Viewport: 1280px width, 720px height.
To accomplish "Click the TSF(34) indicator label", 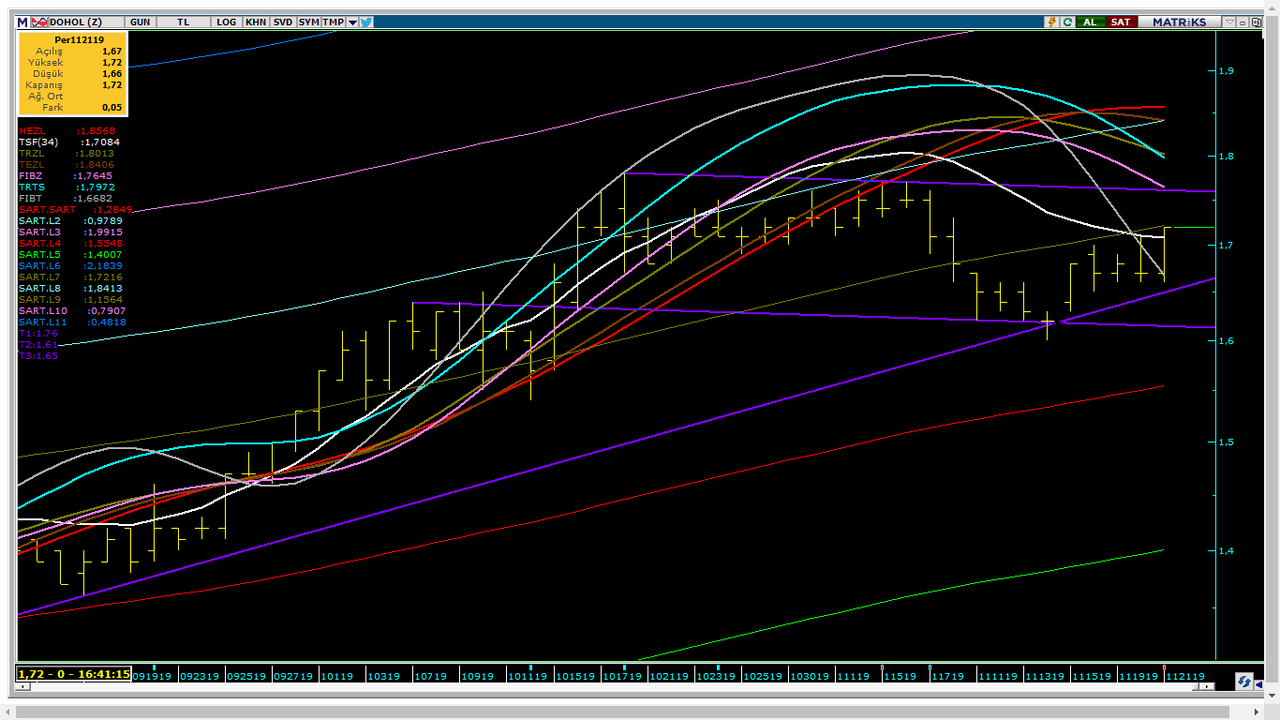I will pos(38,142).
